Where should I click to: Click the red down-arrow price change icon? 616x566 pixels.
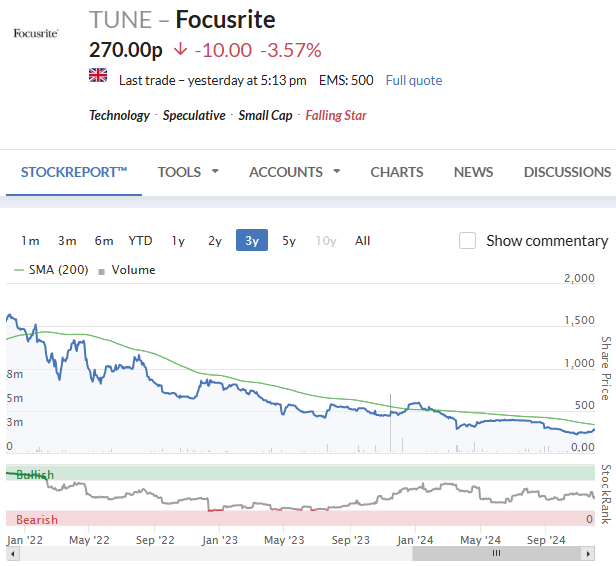tap(180, 49)
